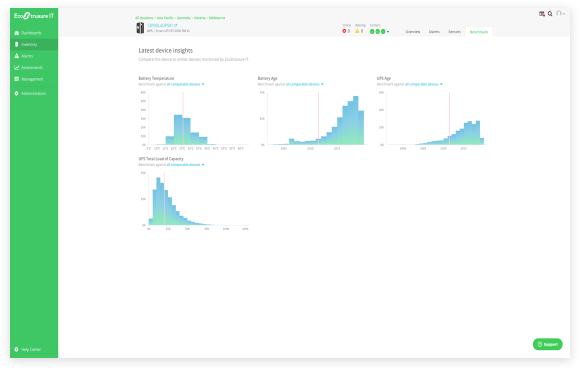This screenshot has height=370, width=580.
Task: Open the user account menu icon
Action: coord(560,13)
